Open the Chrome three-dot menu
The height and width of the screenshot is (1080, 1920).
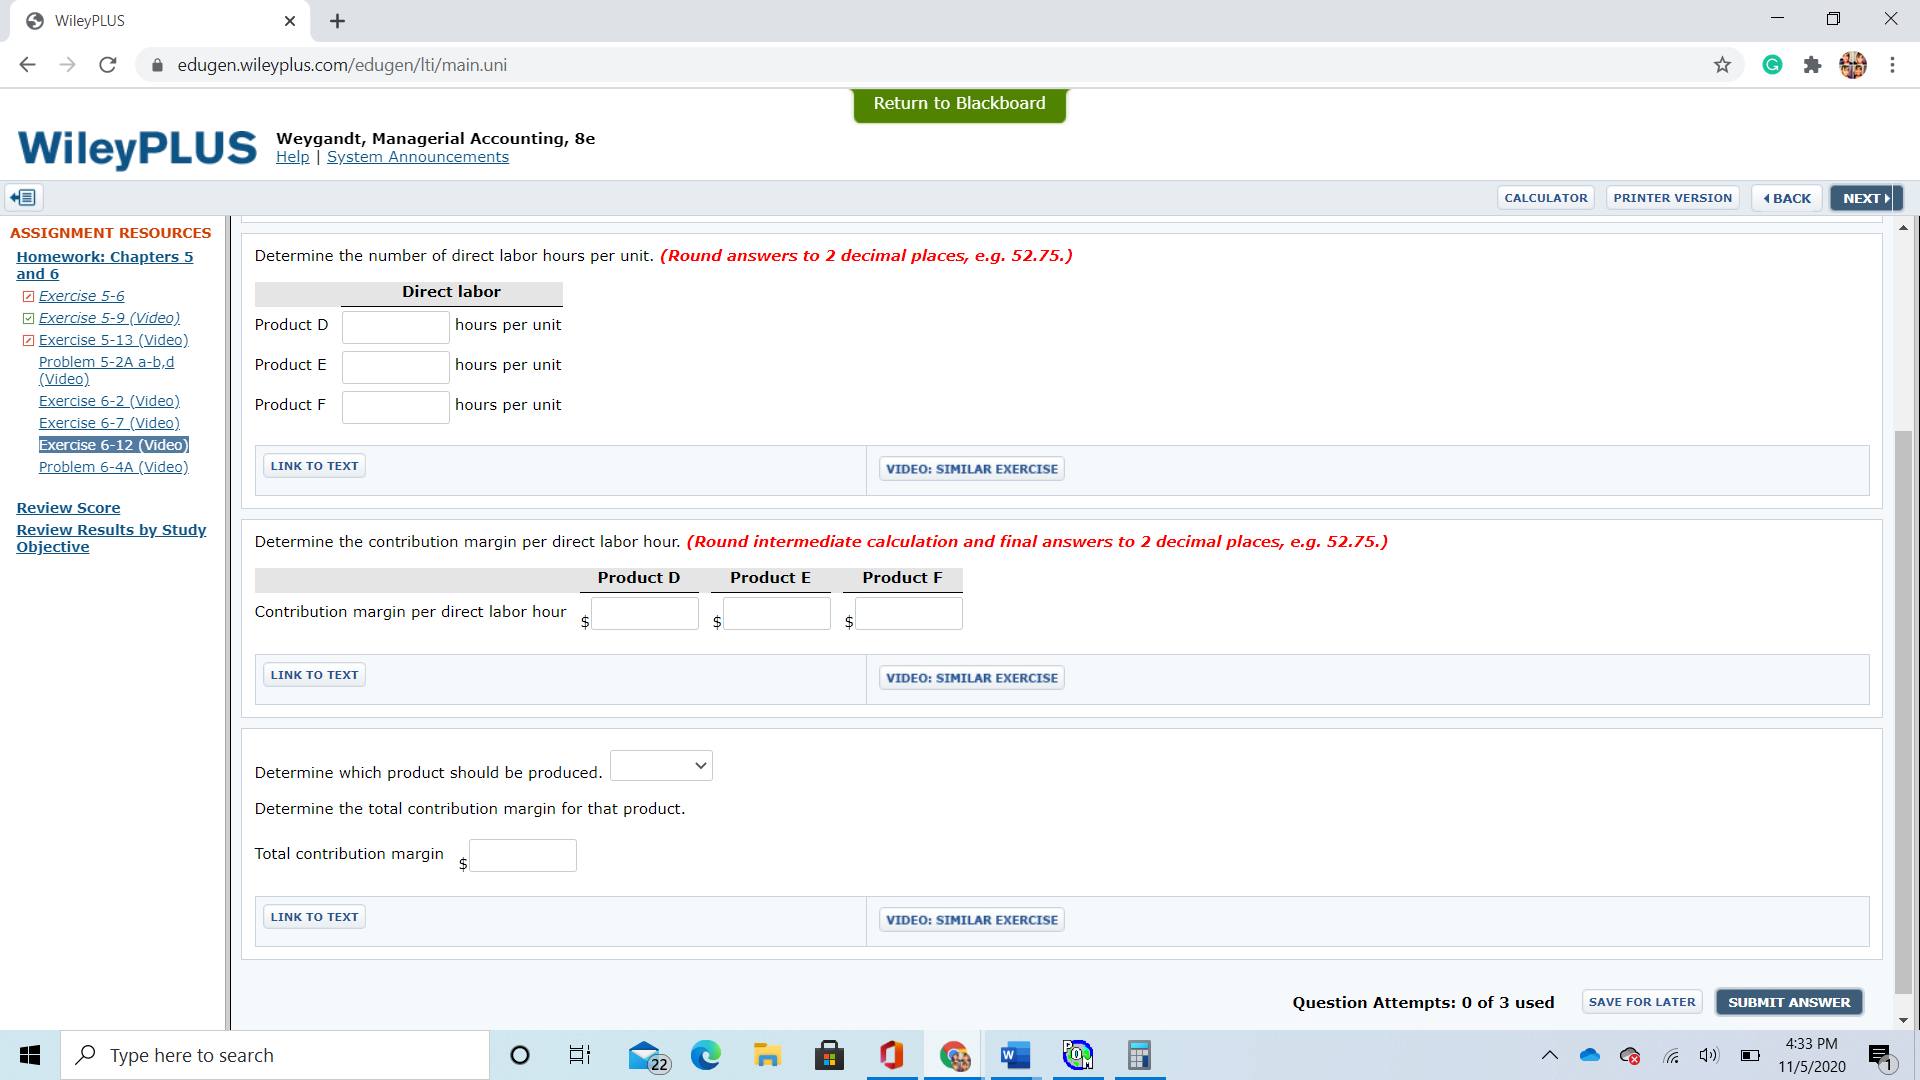[x=1892, y=65]
